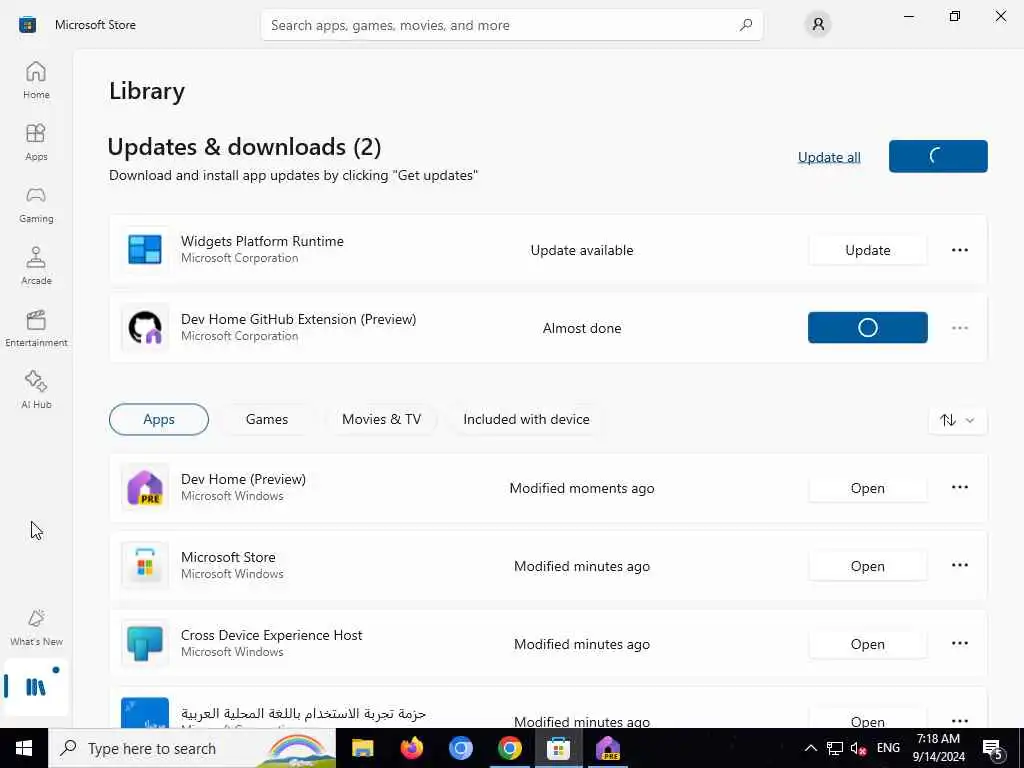Screen dimensions: 1024x768
Task: Open File Explorer from taskbar
Action: tap(362, 748)
